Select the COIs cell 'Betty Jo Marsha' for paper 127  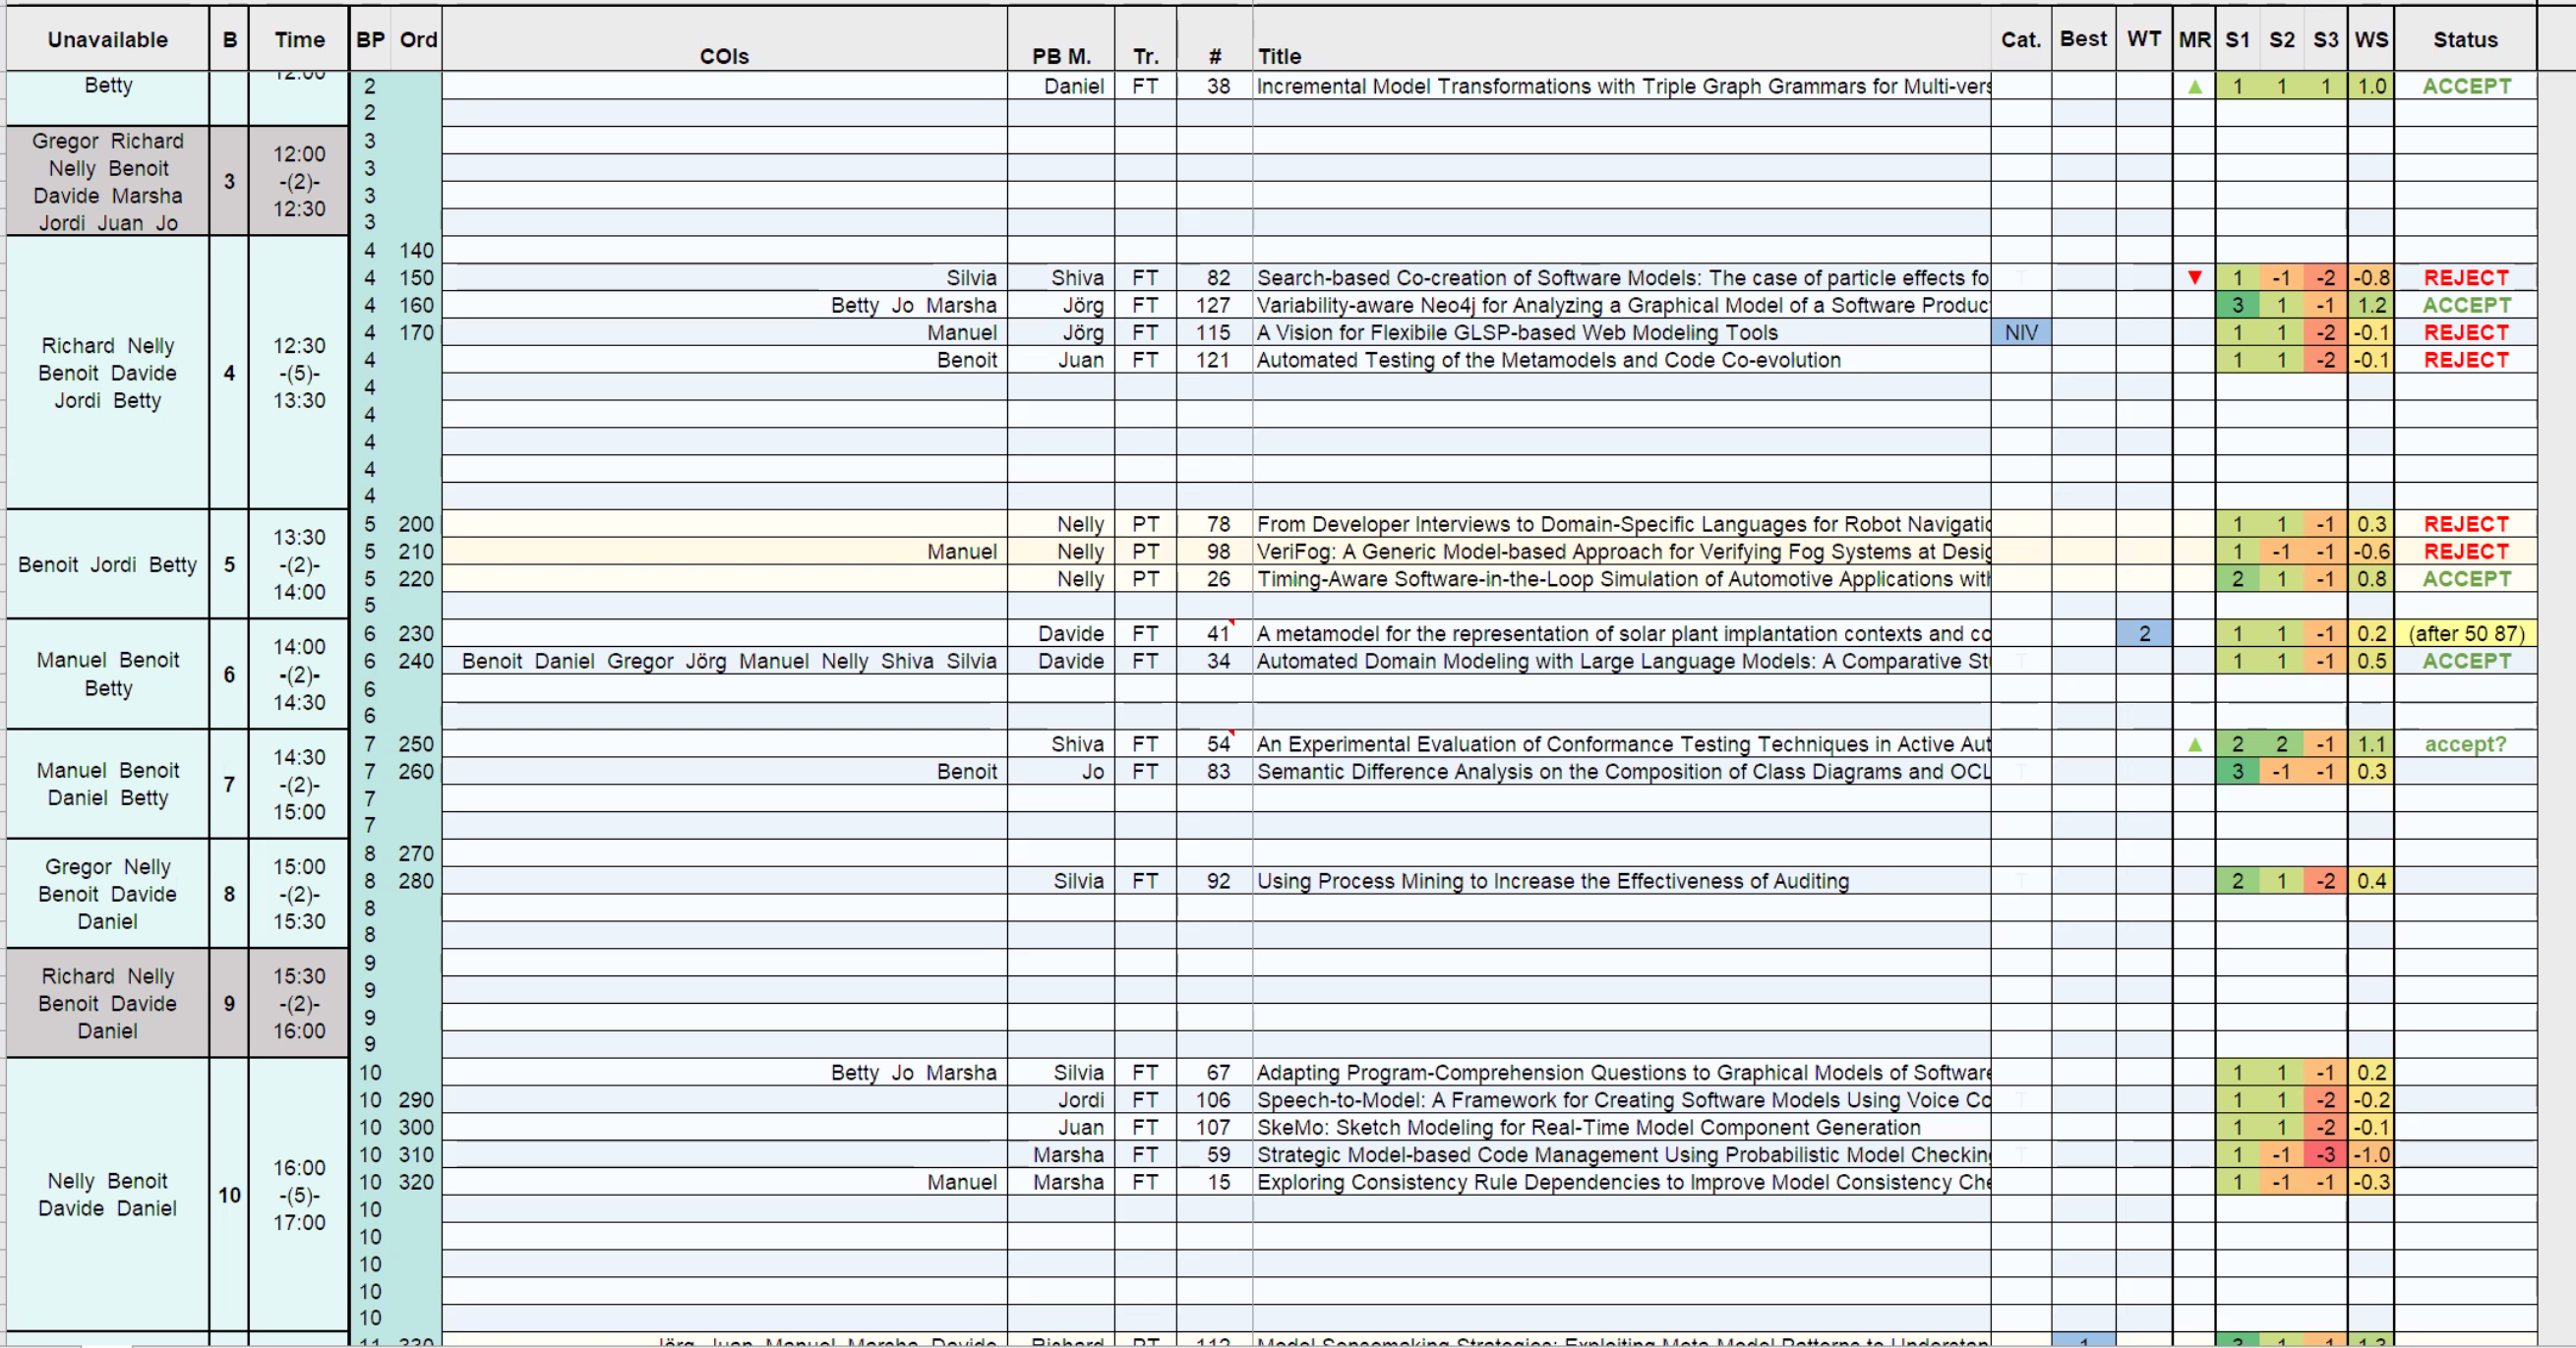[x=913, y=305]
